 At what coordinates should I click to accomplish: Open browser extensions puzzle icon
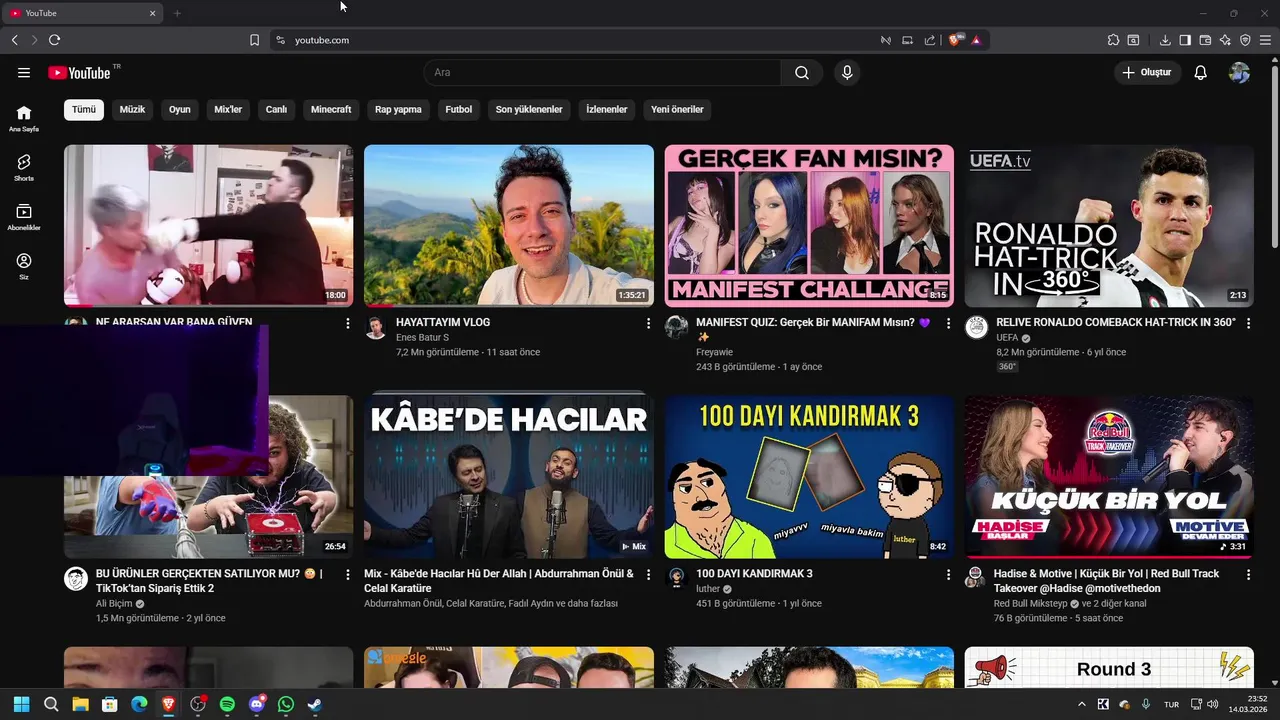pos(1113,40)
